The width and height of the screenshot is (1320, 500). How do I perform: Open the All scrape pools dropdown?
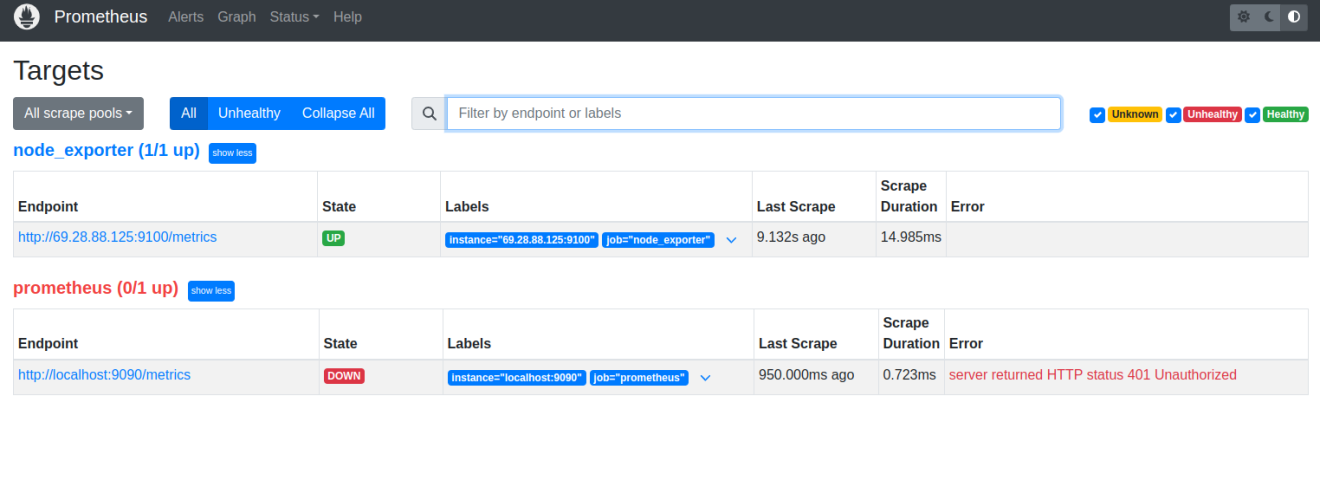click(78, 114)
